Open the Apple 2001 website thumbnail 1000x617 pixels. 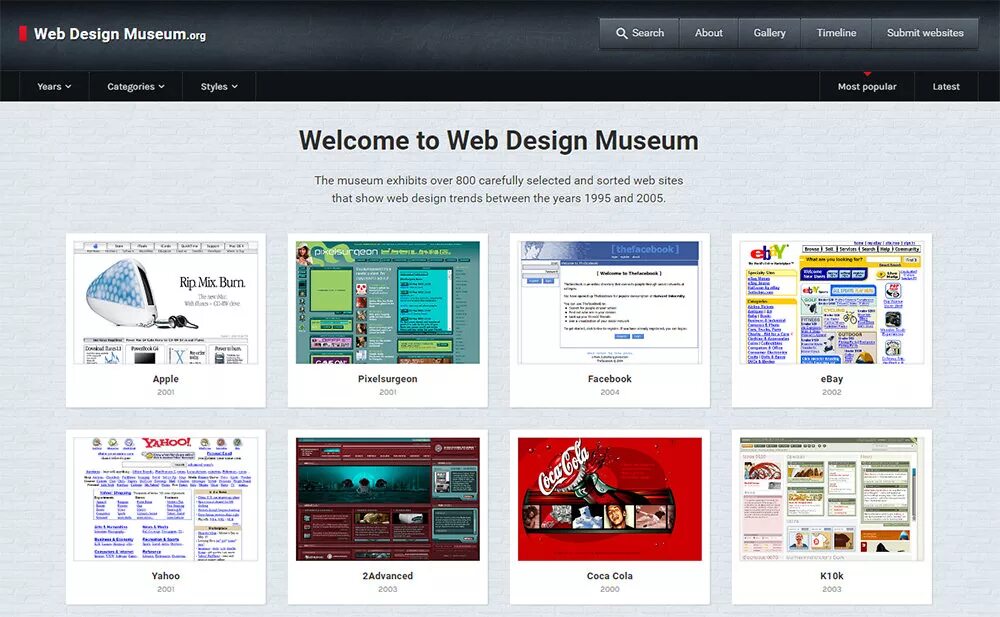click(166, 302)
